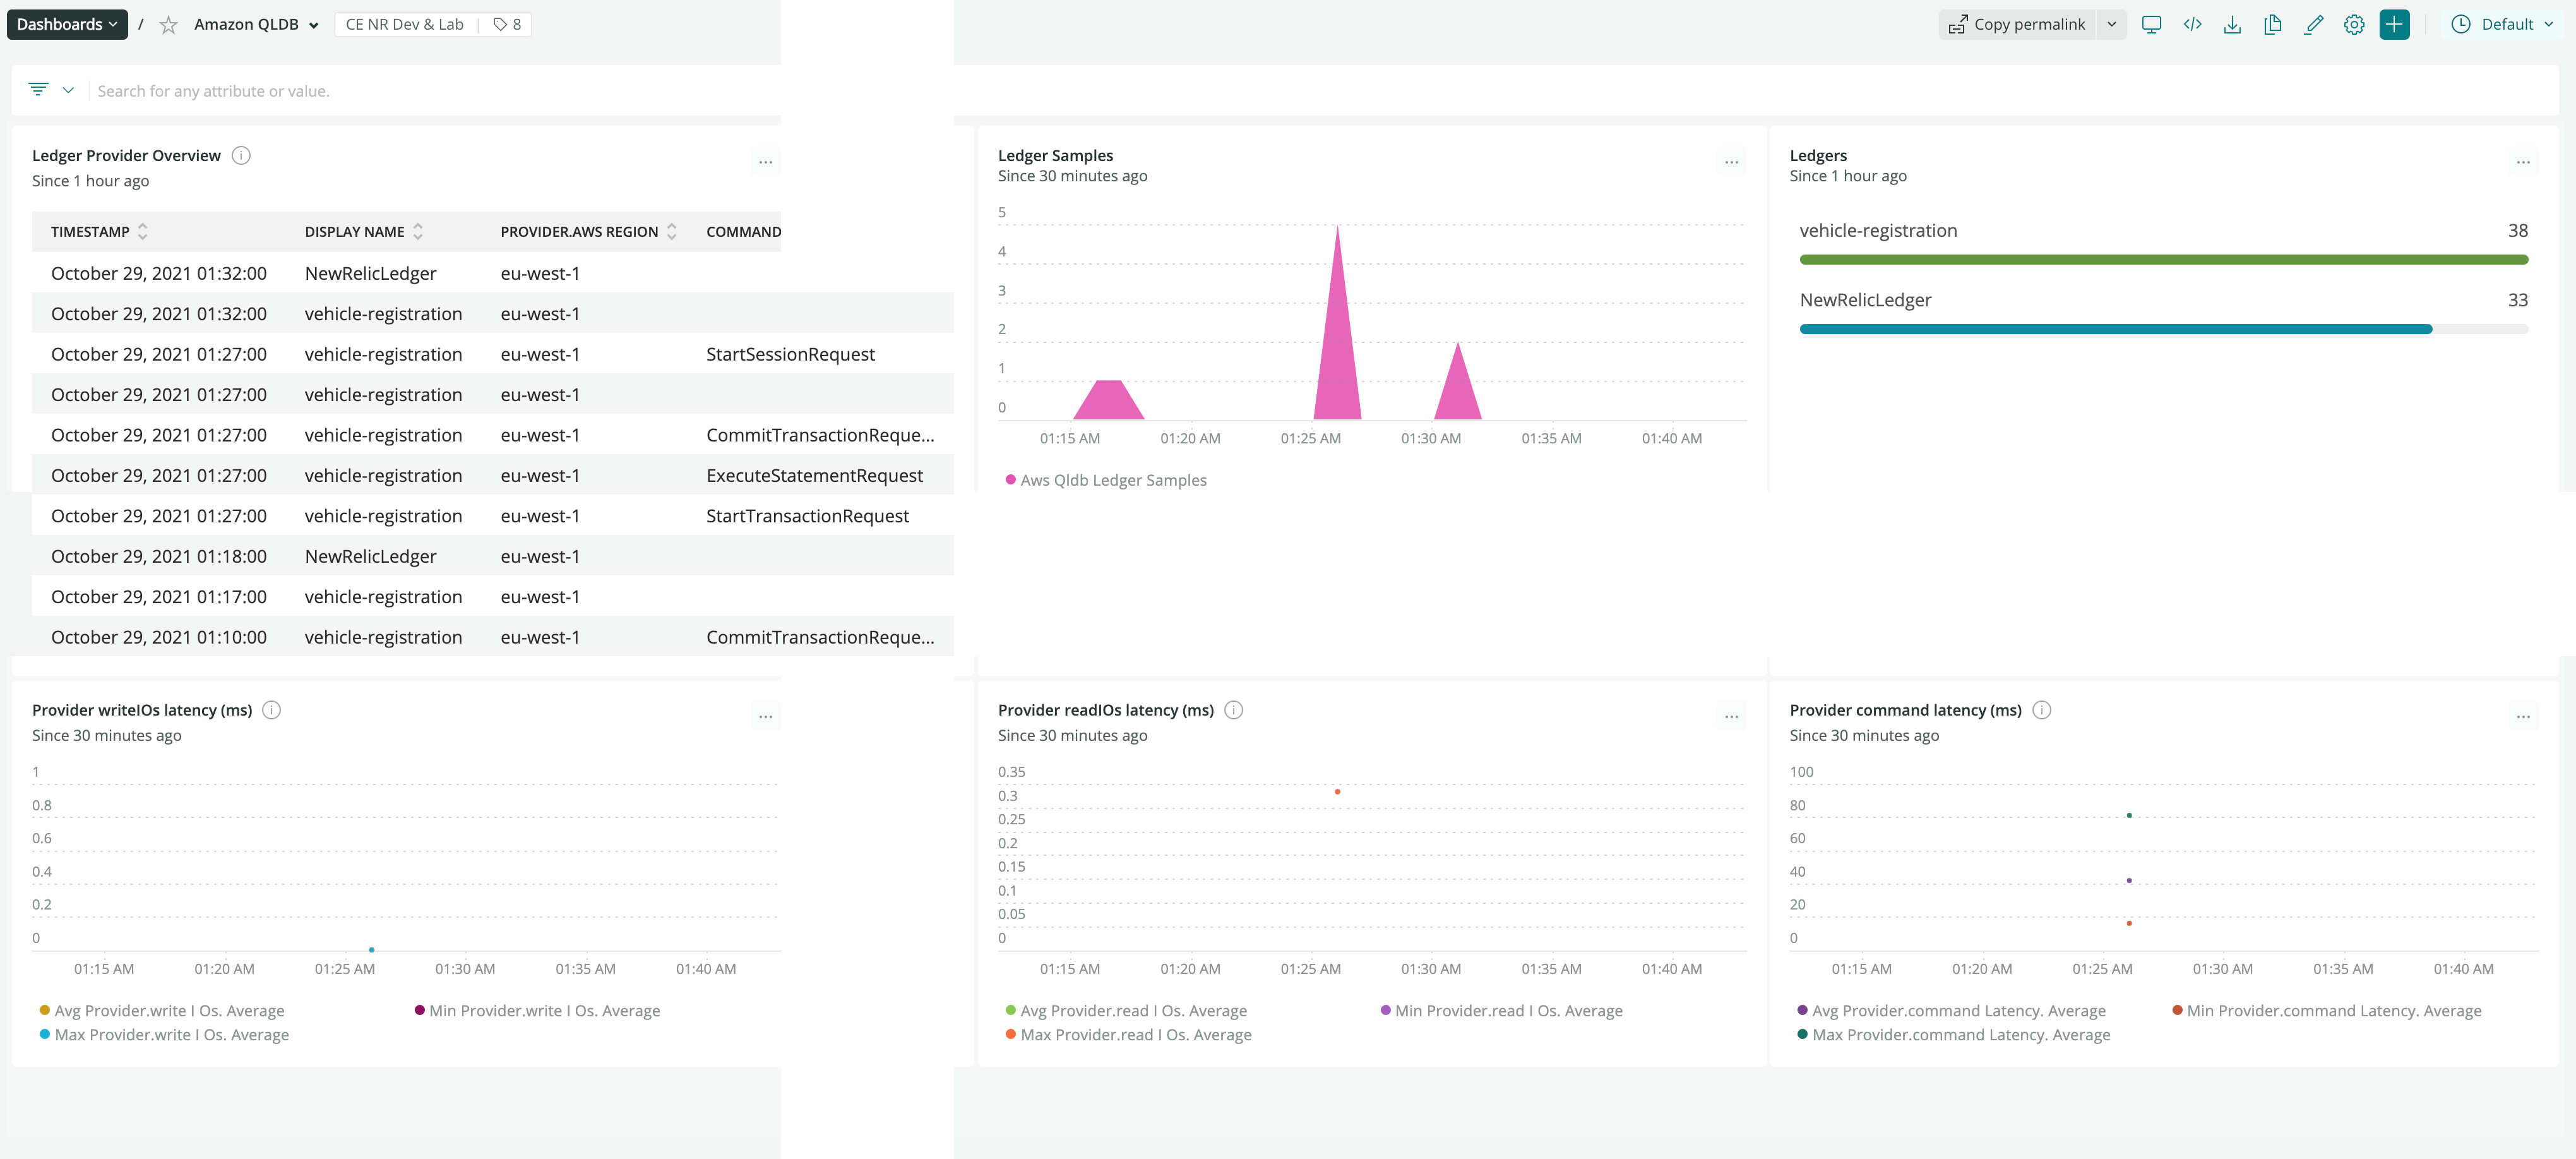
Task: Click the pencil edit dashboard icon
Action: 2313,24
